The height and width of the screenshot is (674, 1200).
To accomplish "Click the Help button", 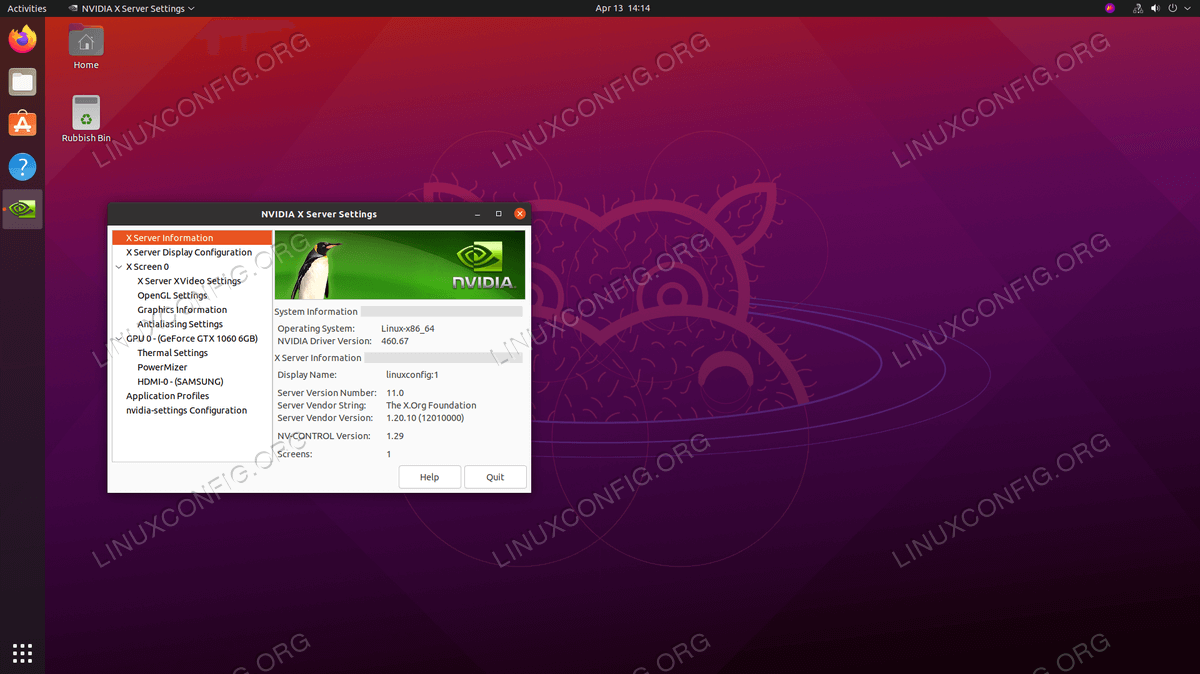I will (x=429, y=477).
